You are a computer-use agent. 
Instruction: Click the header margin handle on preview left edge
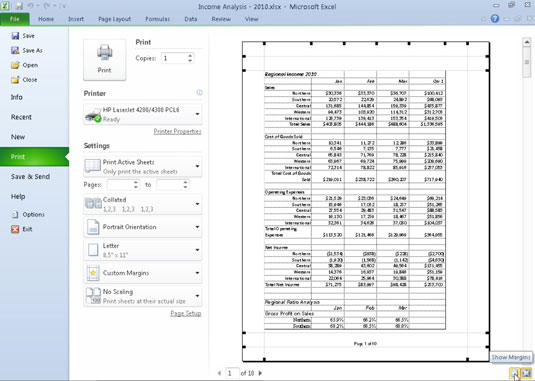pos(244,56)
